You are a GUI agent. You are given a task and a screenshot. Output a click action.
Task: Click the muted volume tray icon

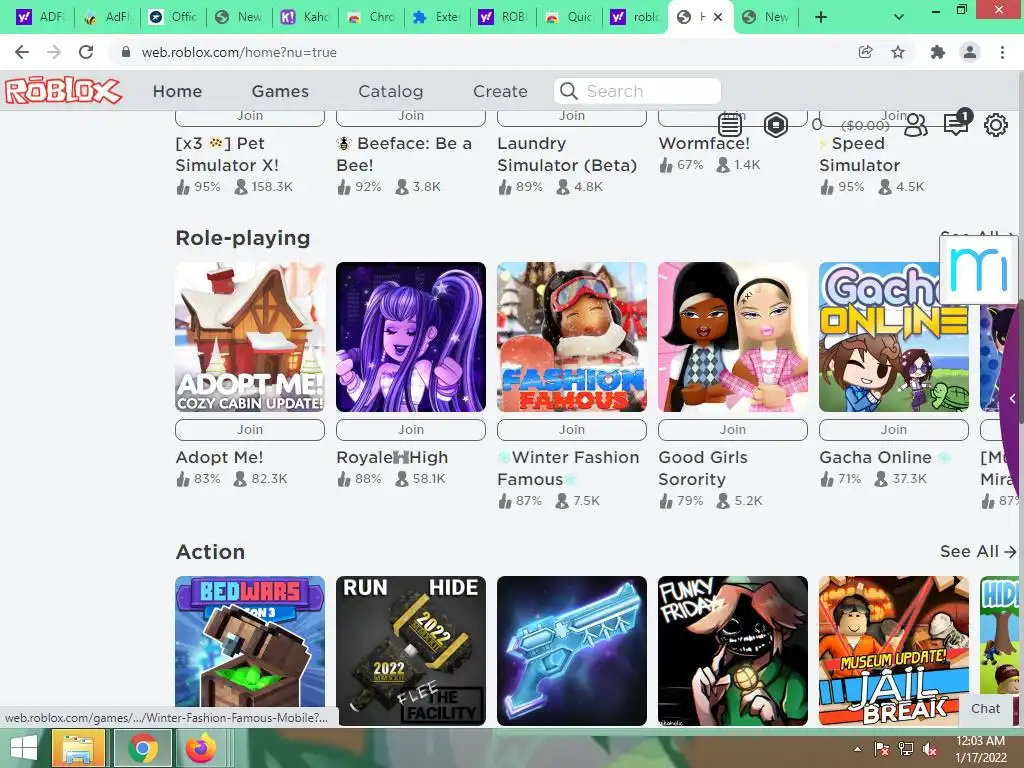pyautogui.click(x=930, y=749)
